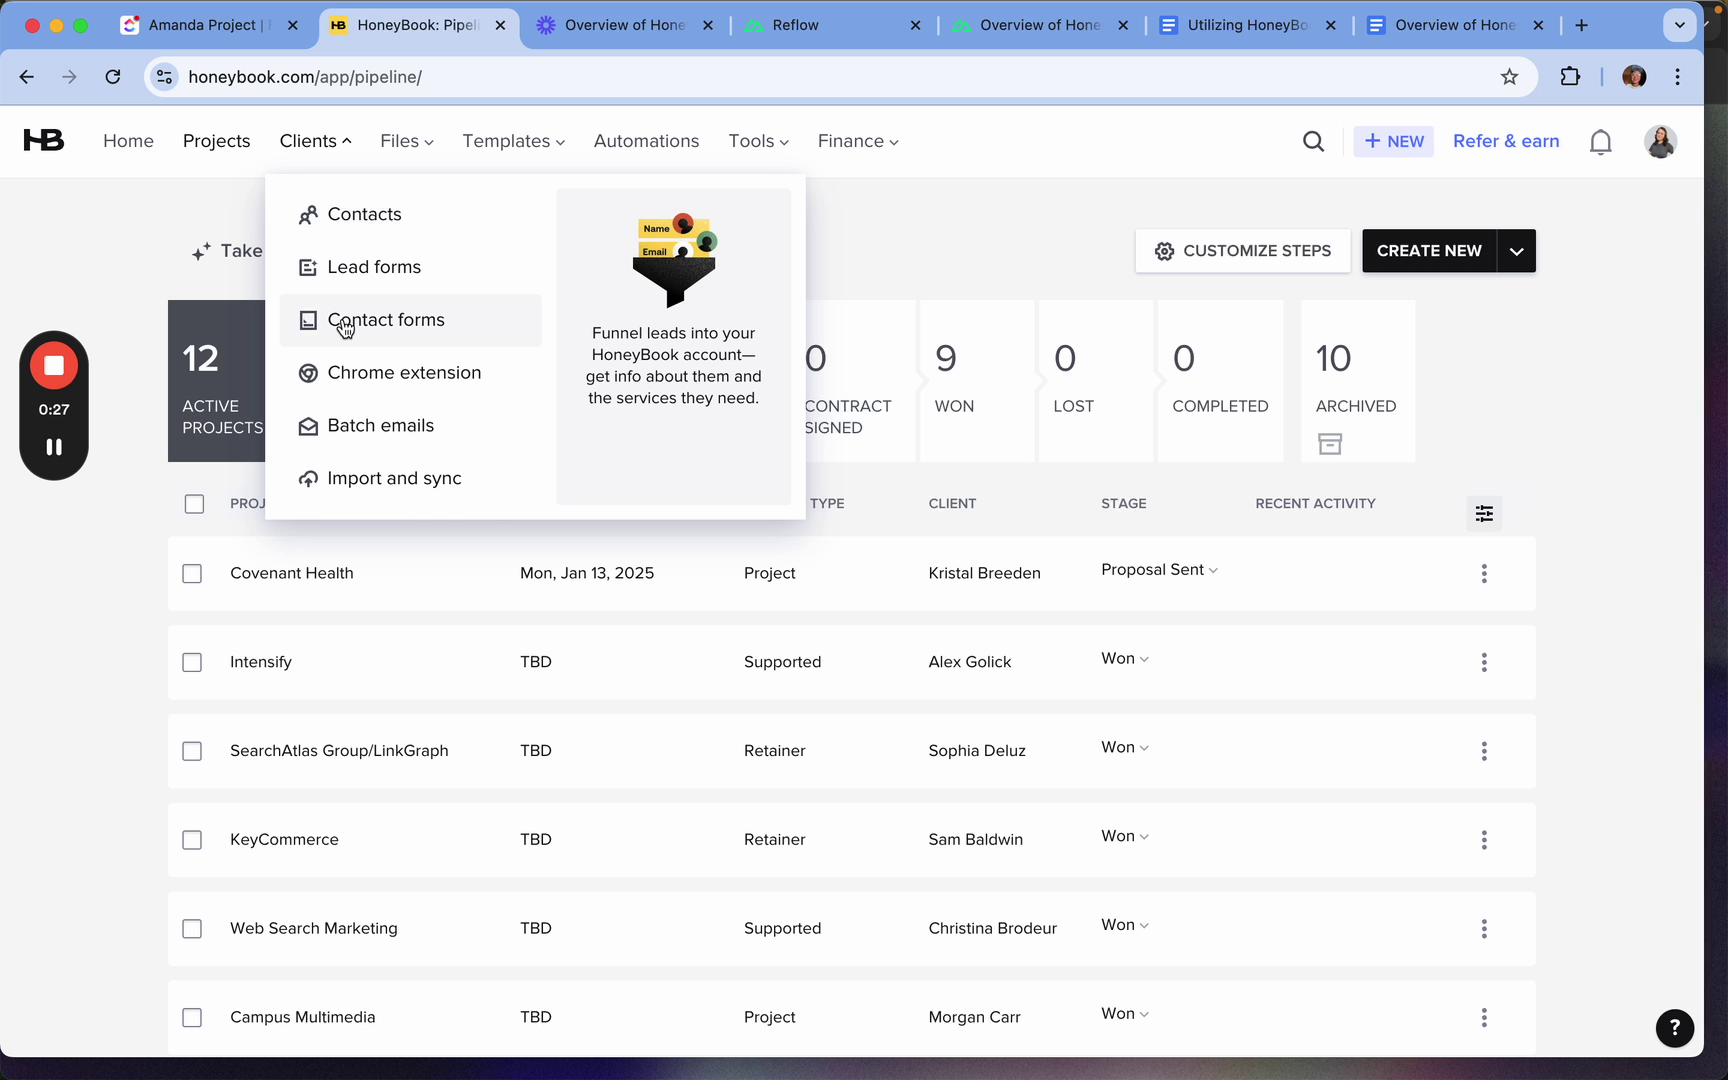Screen dimensions: 1728x1080
Task: Change the KeyCommerce stage dropdown
Action: click(1125, 837)
